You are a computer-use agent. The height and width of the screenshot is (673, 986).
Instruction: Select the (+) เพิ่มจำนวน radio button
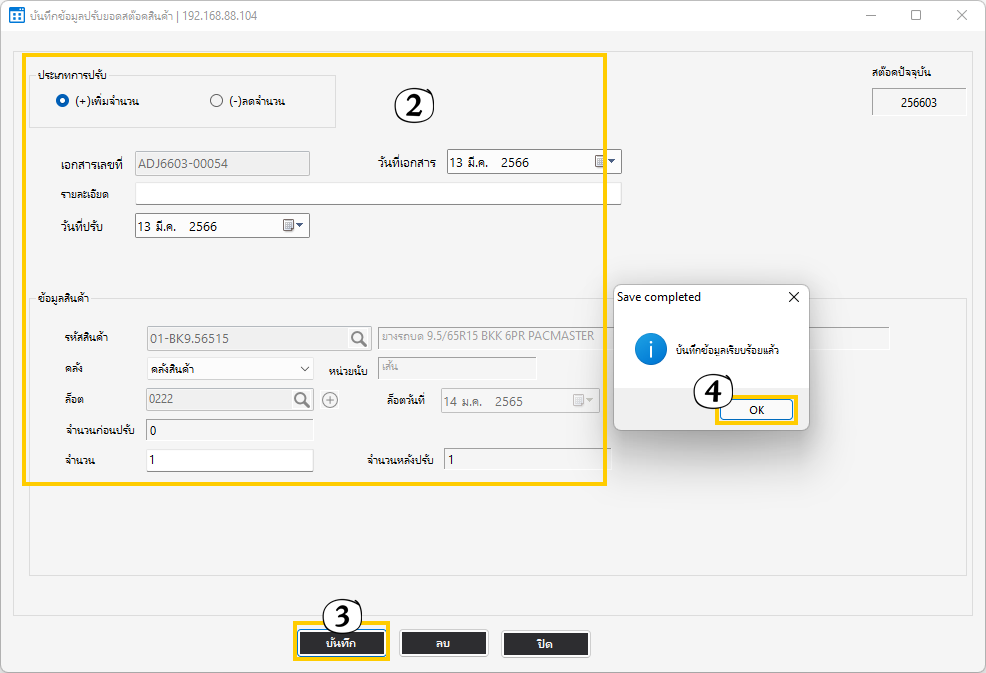(63, 100)
